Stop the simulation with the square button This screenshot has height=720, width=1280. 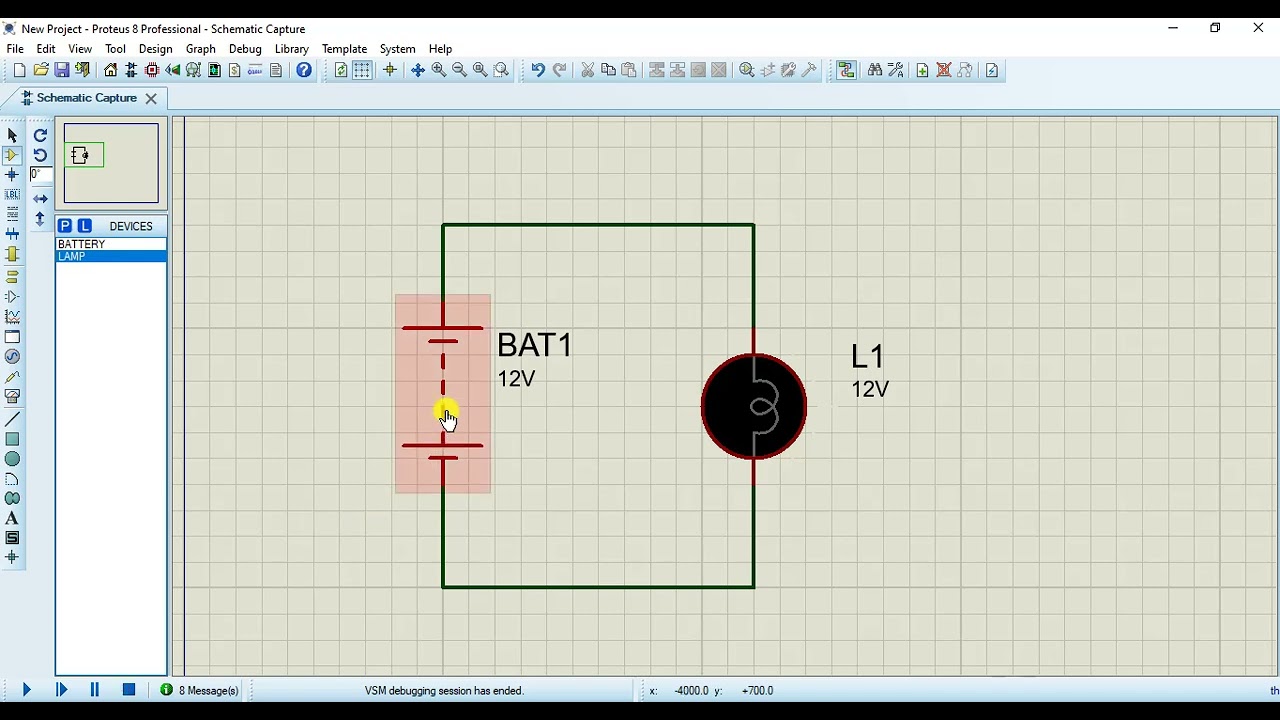tap(129, 690)
